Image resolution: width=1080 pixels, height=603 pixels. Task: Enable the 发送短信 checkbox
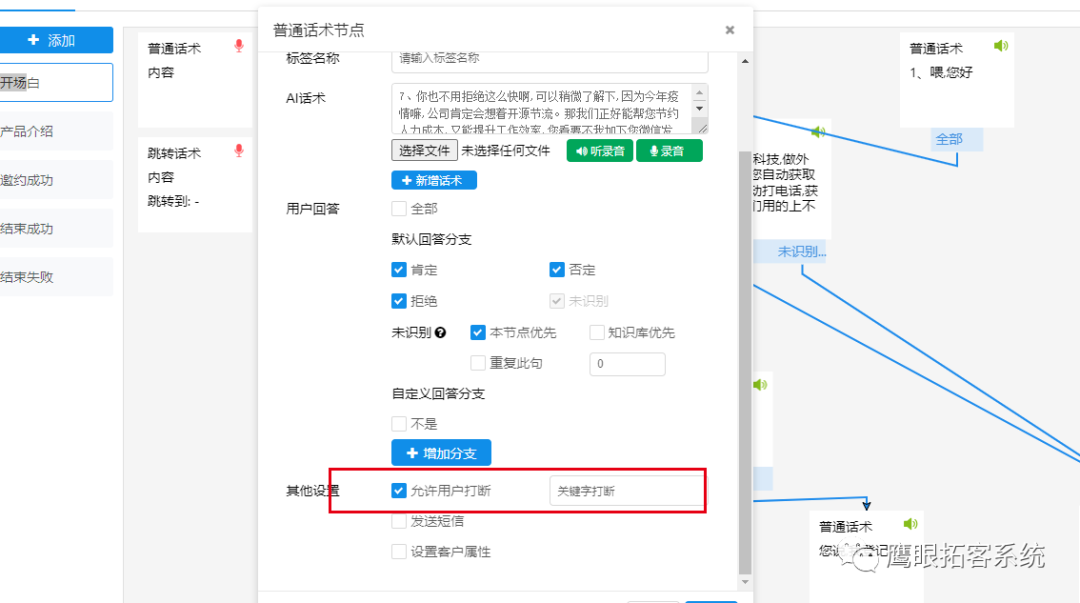(x=398, y=520)
